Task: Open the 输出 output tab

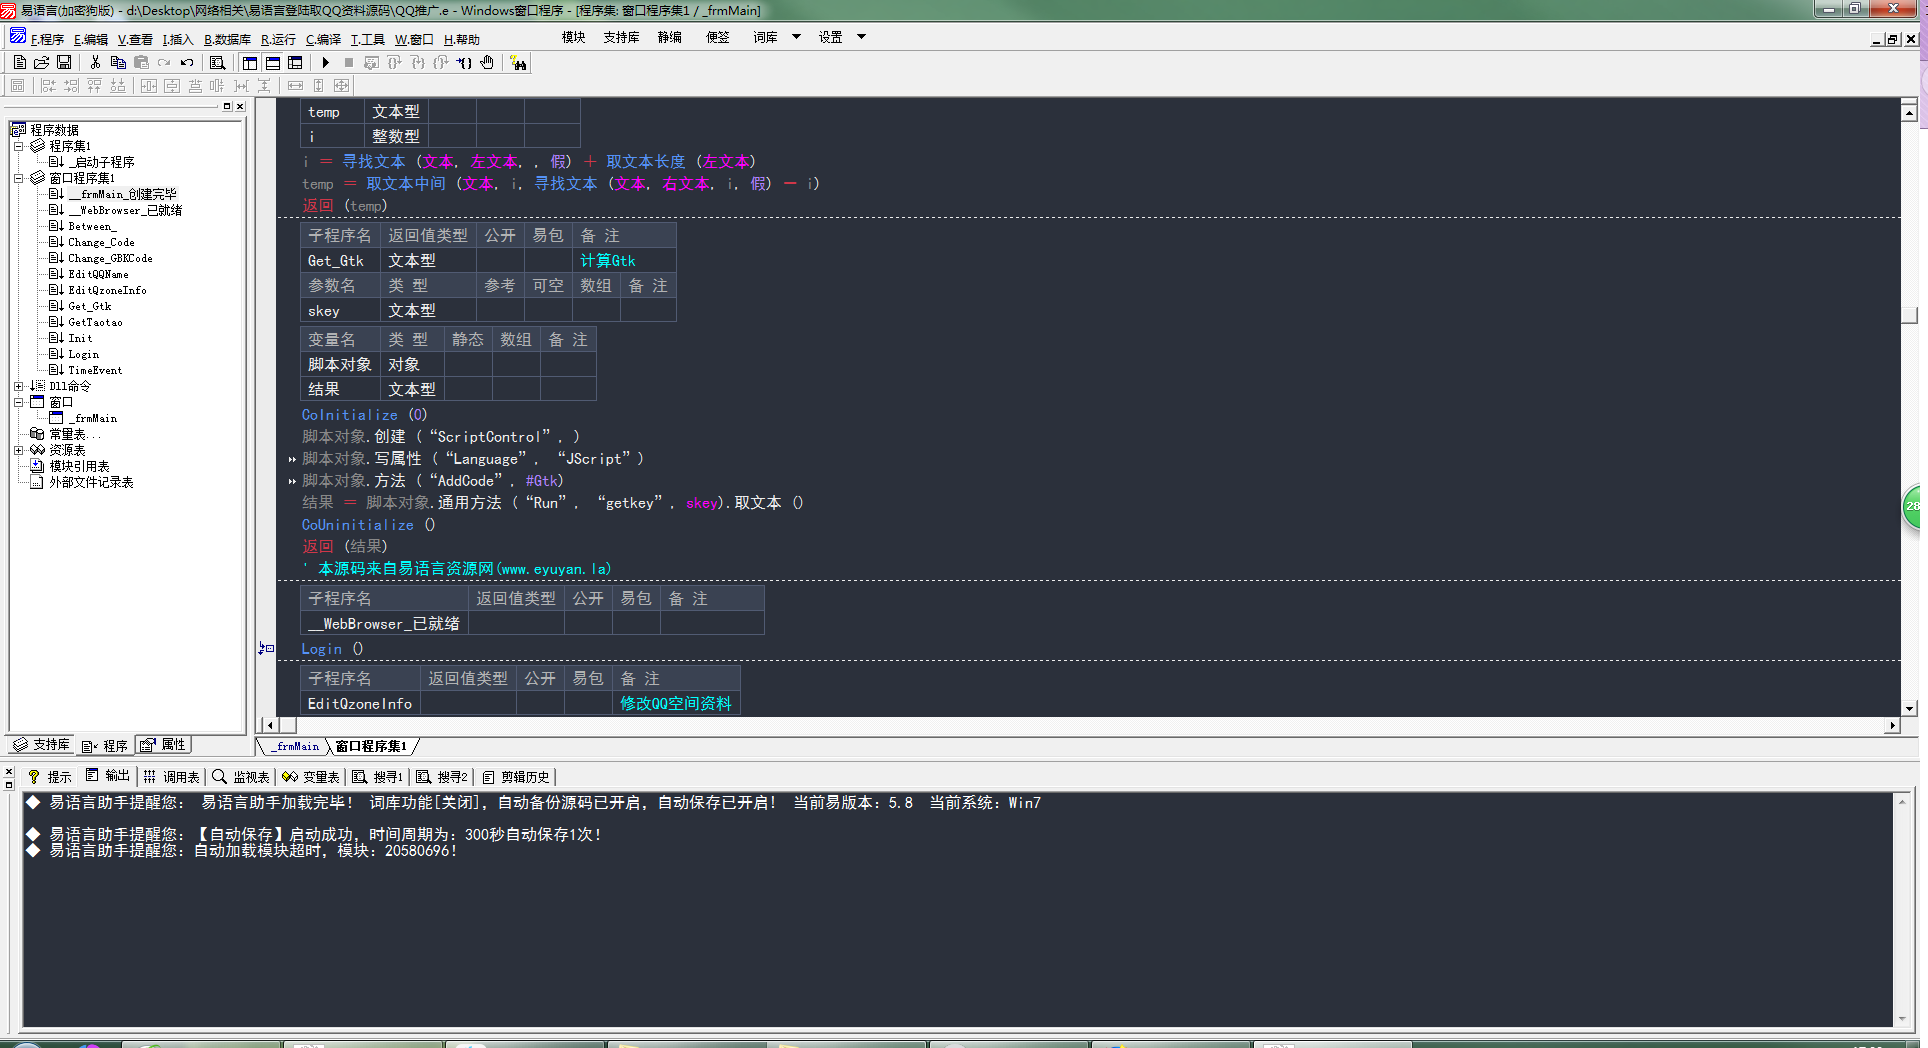Action: (x=108, y=776)
